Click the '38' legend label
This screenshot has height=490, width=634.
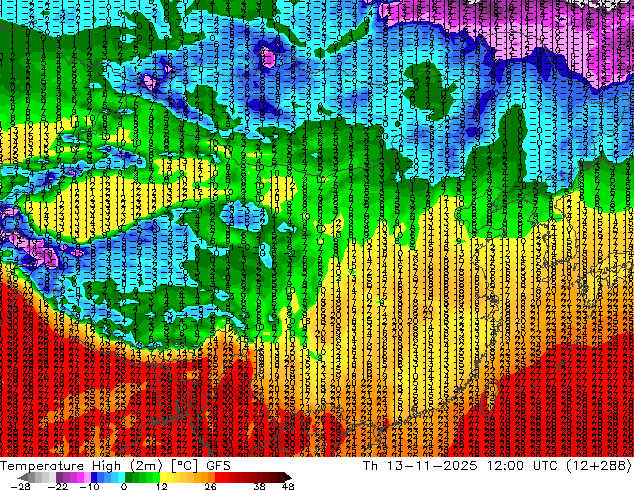tap(260, 486)
